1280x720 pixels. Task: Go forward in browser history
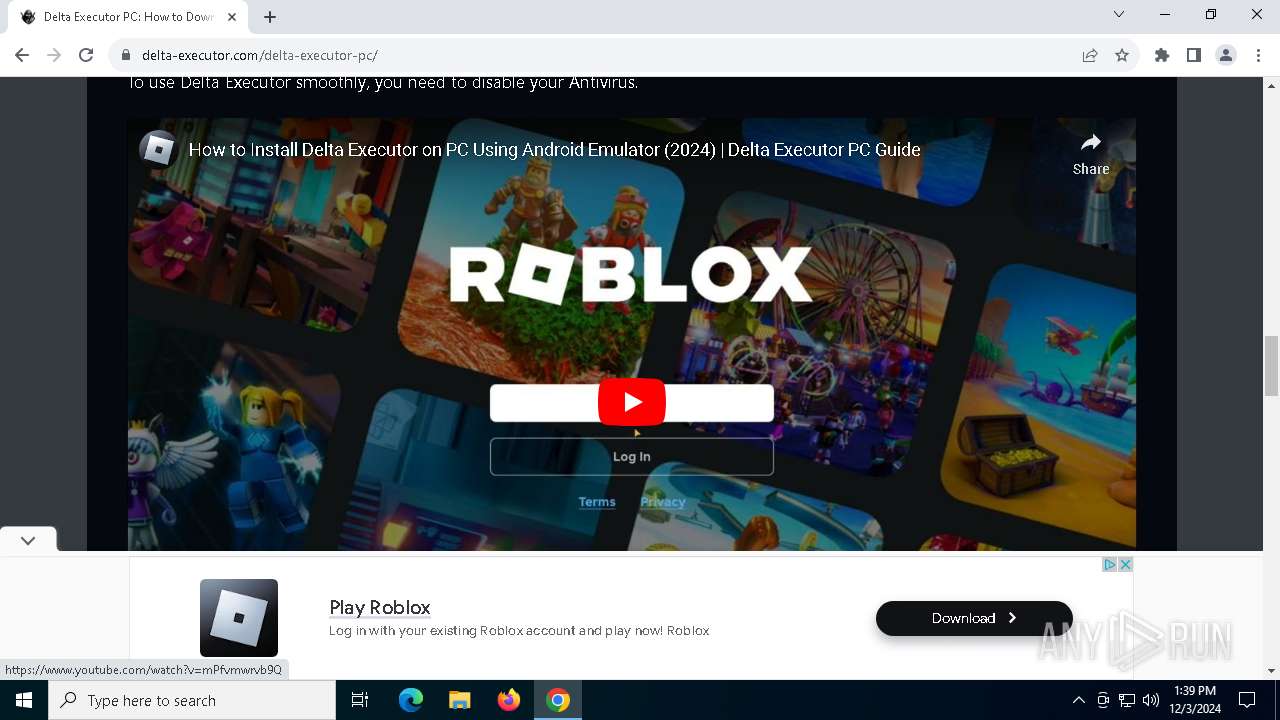[54, 55]
